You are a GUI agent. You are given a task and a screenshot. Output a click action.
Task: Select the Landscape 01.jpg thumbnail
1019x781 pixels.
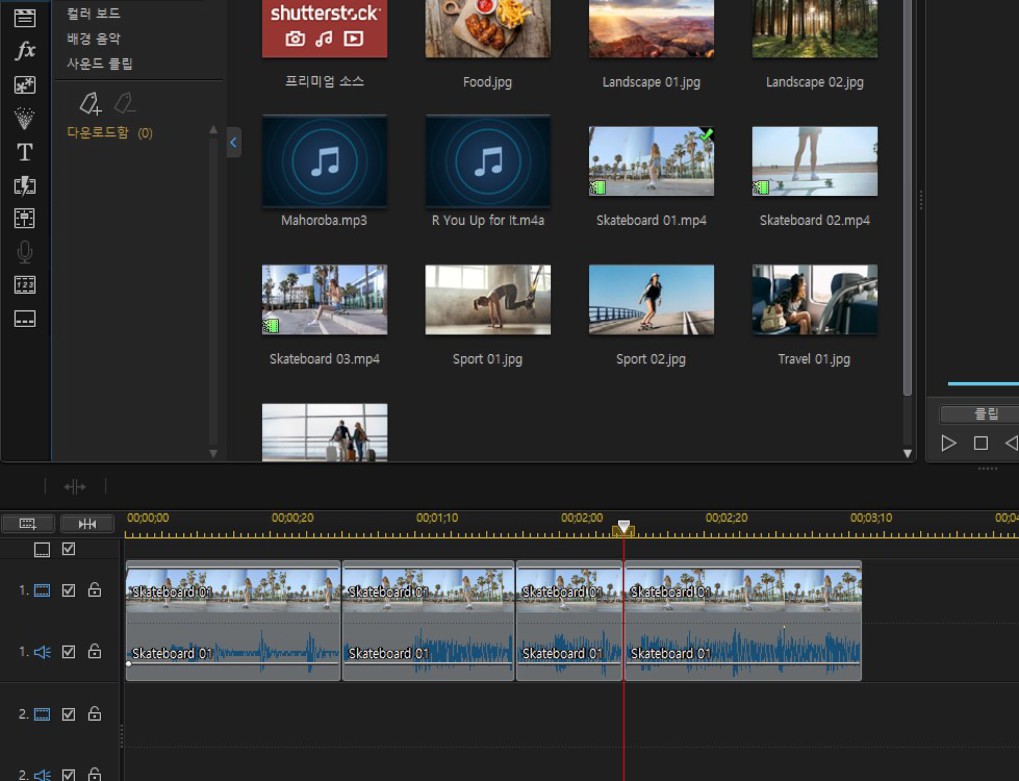click(651, 29)
